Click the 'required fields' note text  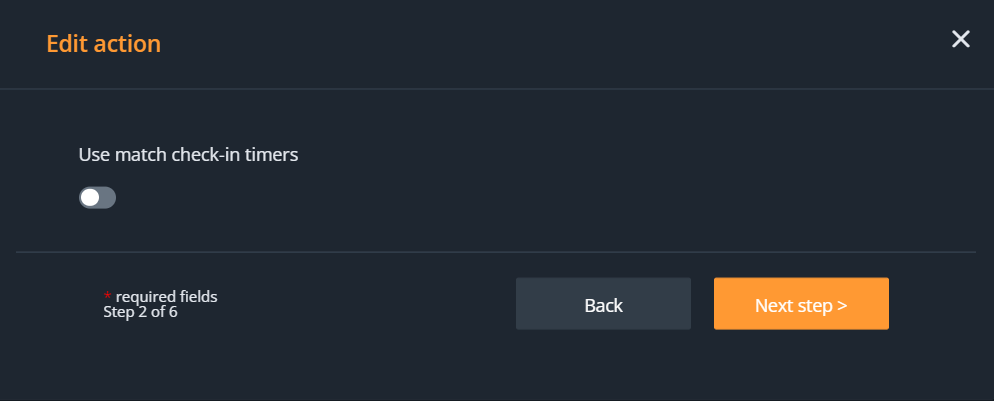pos(166,296)
